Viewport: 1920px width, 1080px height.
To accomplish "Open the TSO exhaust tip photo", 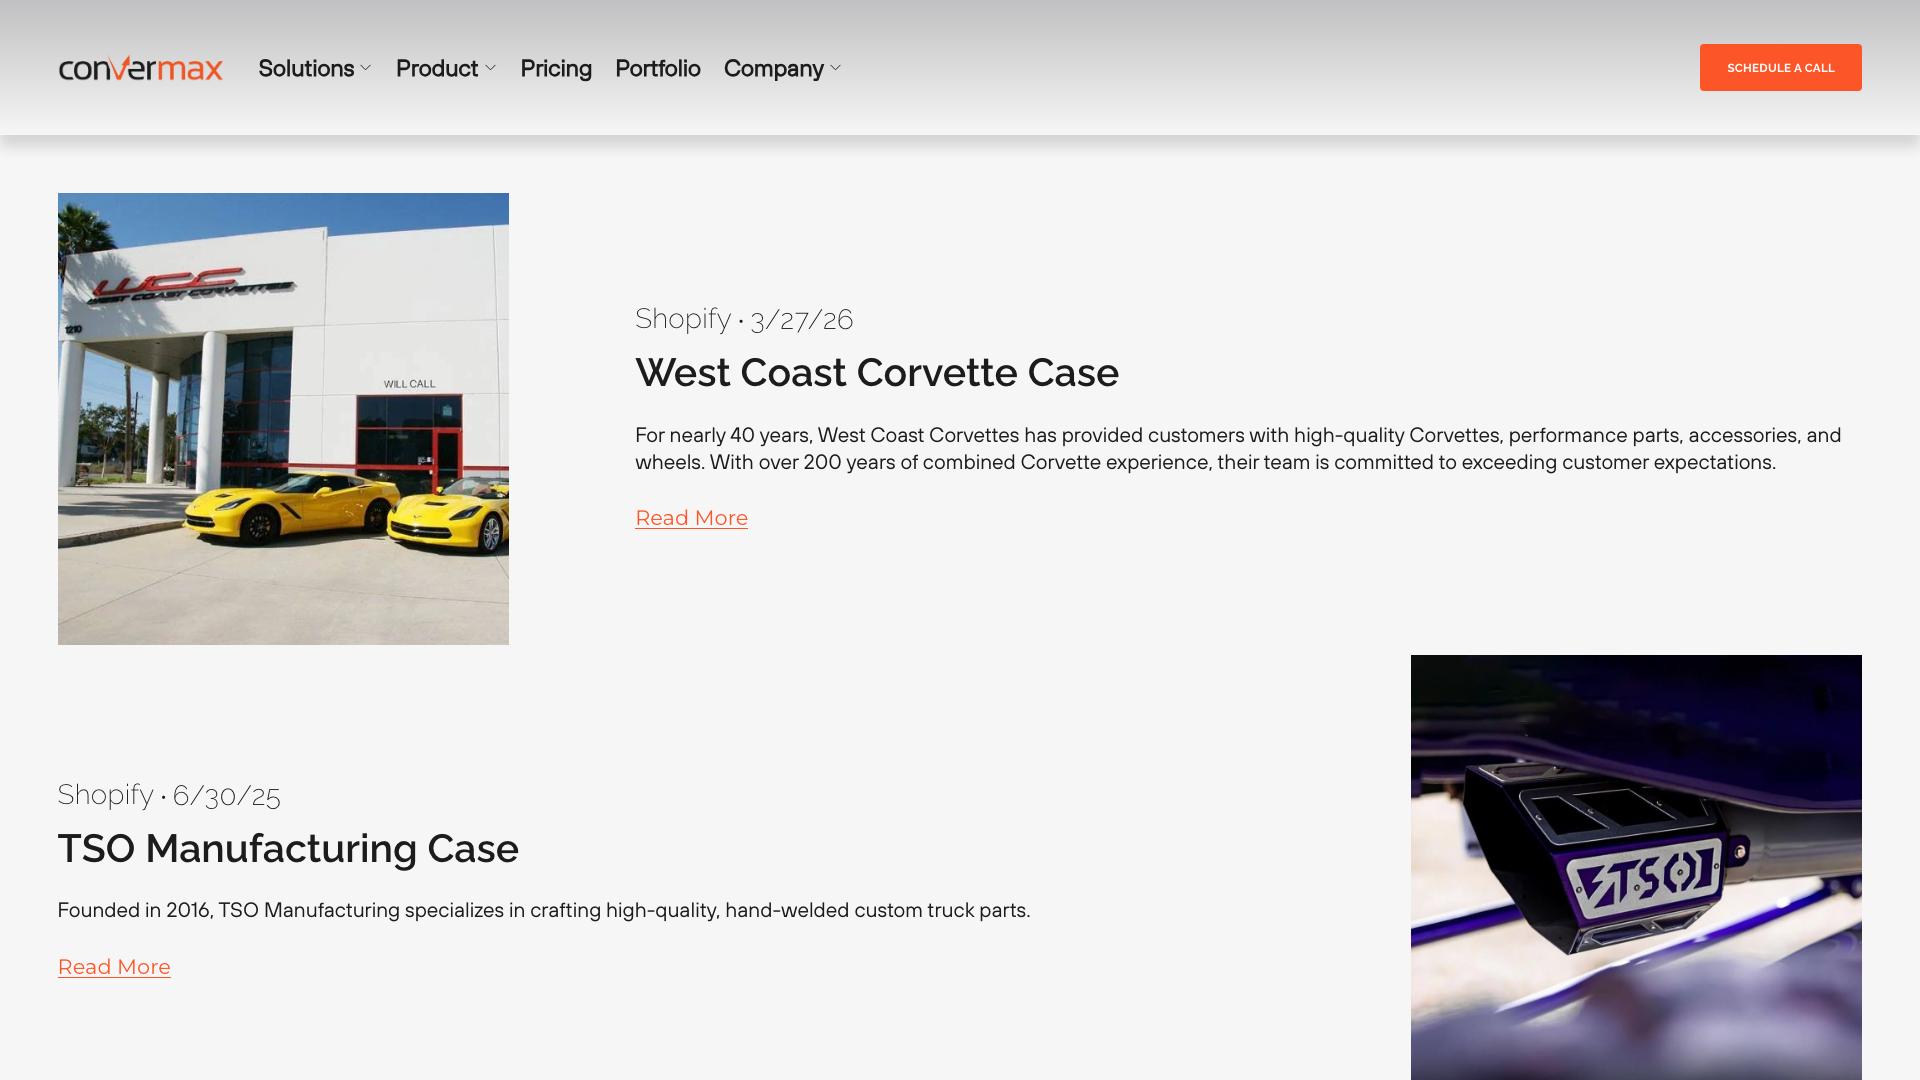I will [x=1636, y=867].
